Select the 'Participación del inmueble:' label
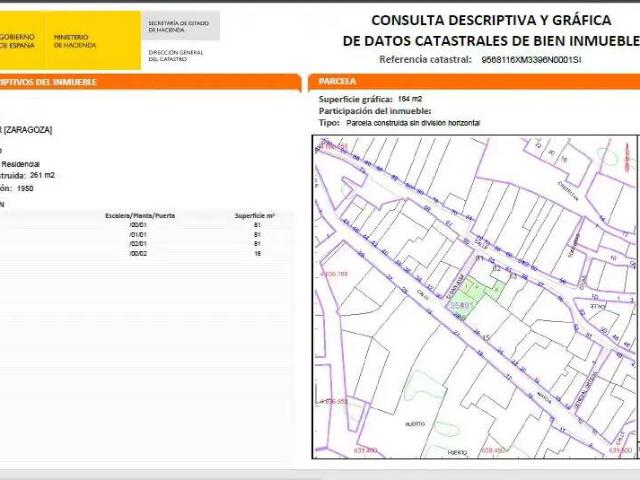Viewport: 640px width, 480px height. click(x=375, y=111)
